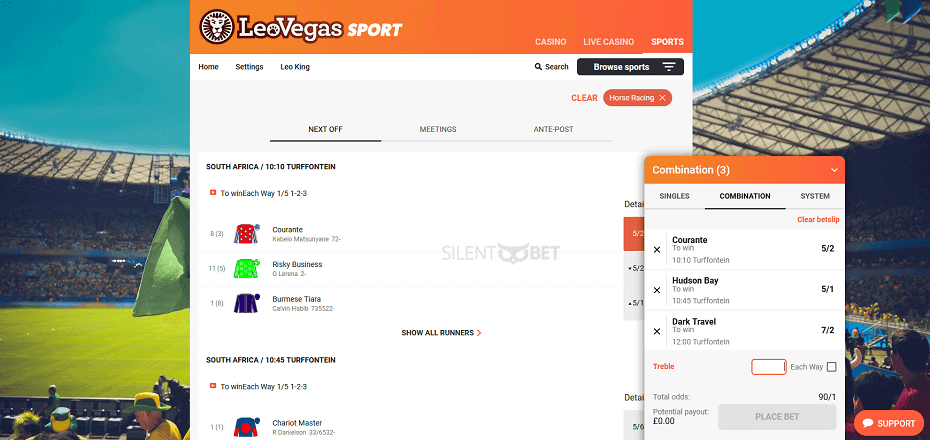Image resolution: width=930 pixels, height=440 pixels.
Task: Click Clear betslip
Action: point(818,219)
